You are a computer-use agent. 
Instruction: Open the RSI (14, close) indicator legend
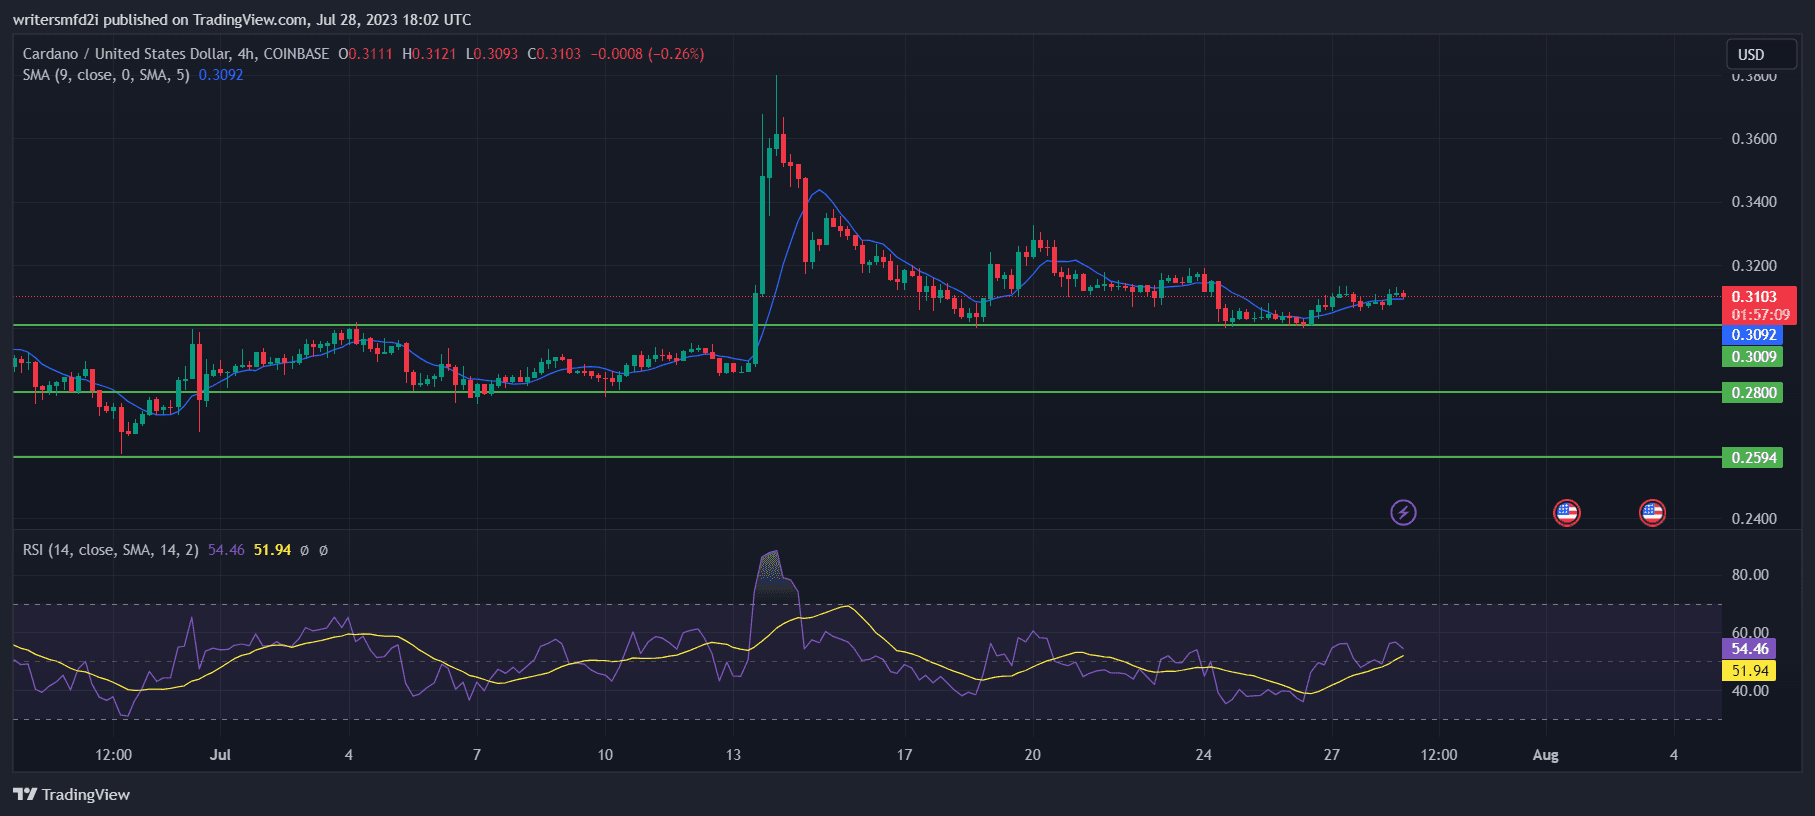(110, 550)
